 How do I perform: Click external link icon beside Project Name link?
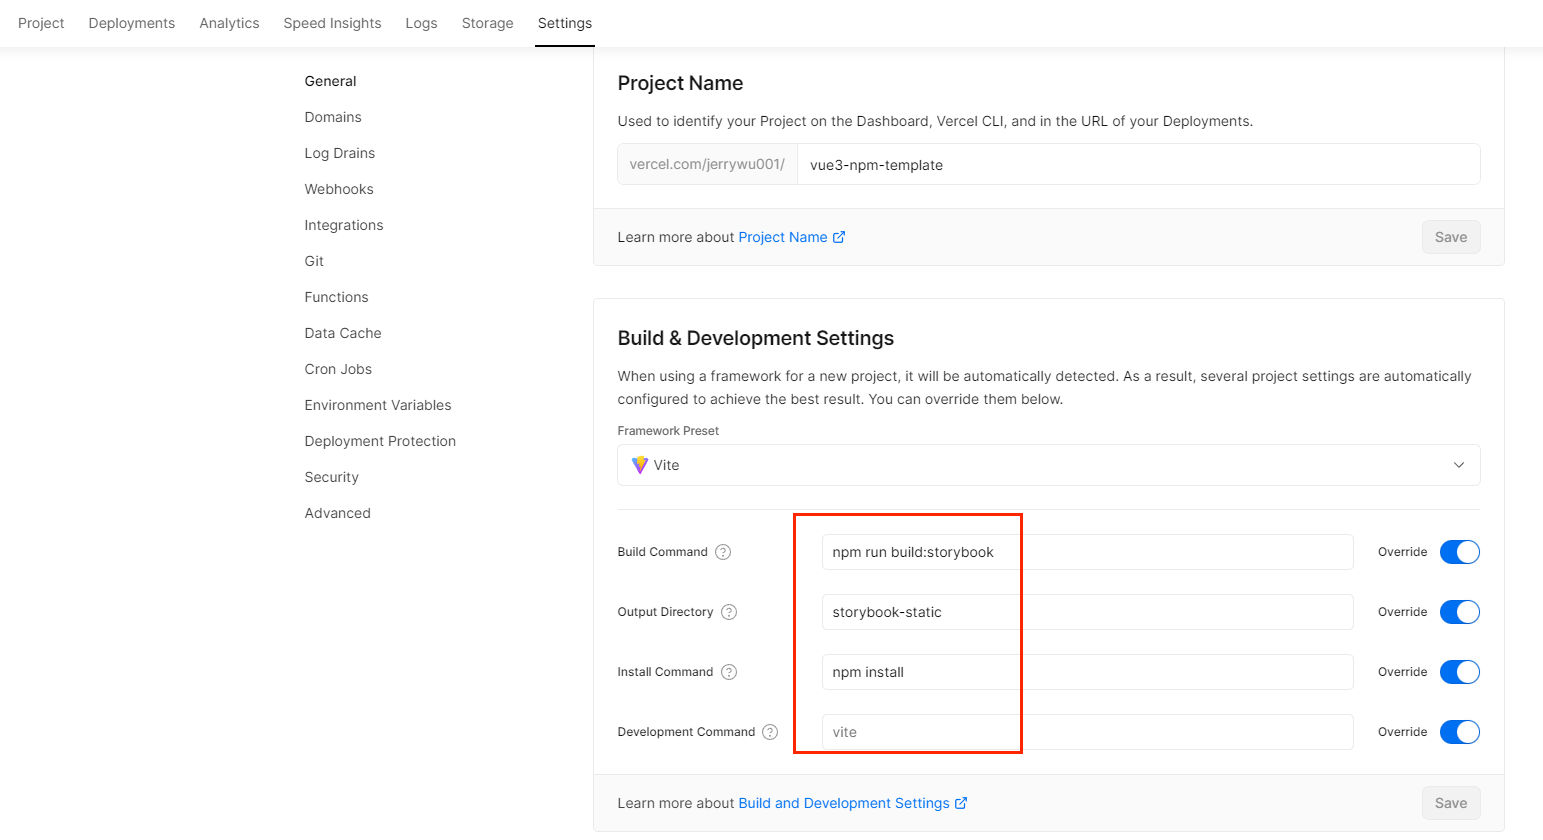pyautogui.click(x=839, y=237)
